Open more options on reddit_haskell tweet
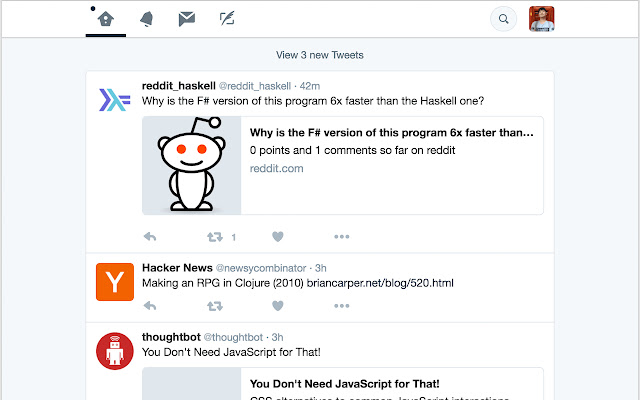640x400 pixels. point(342,237)
